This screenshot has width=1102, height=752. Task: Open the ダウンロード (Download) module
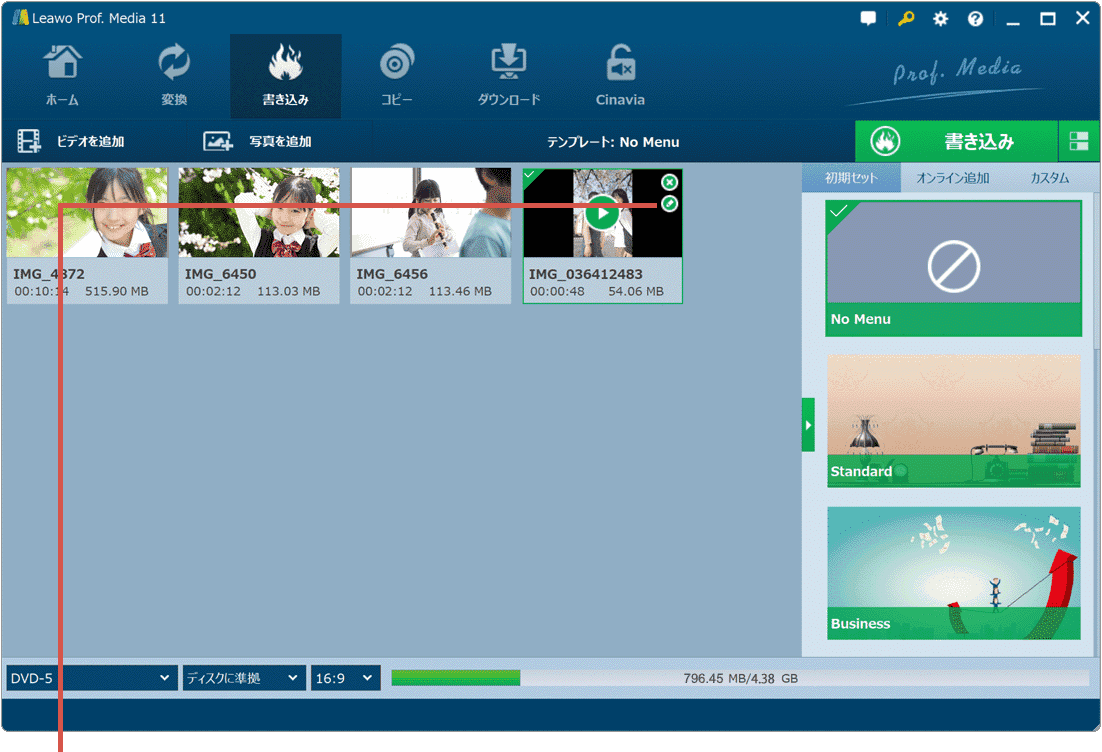508,76
